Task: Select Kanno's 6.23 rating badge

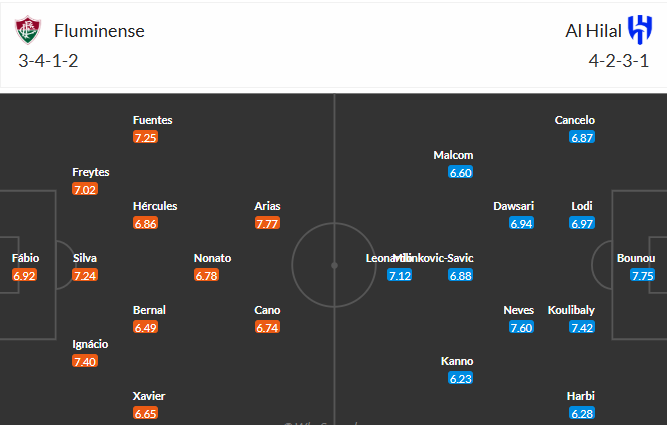Action: [460, 379]
